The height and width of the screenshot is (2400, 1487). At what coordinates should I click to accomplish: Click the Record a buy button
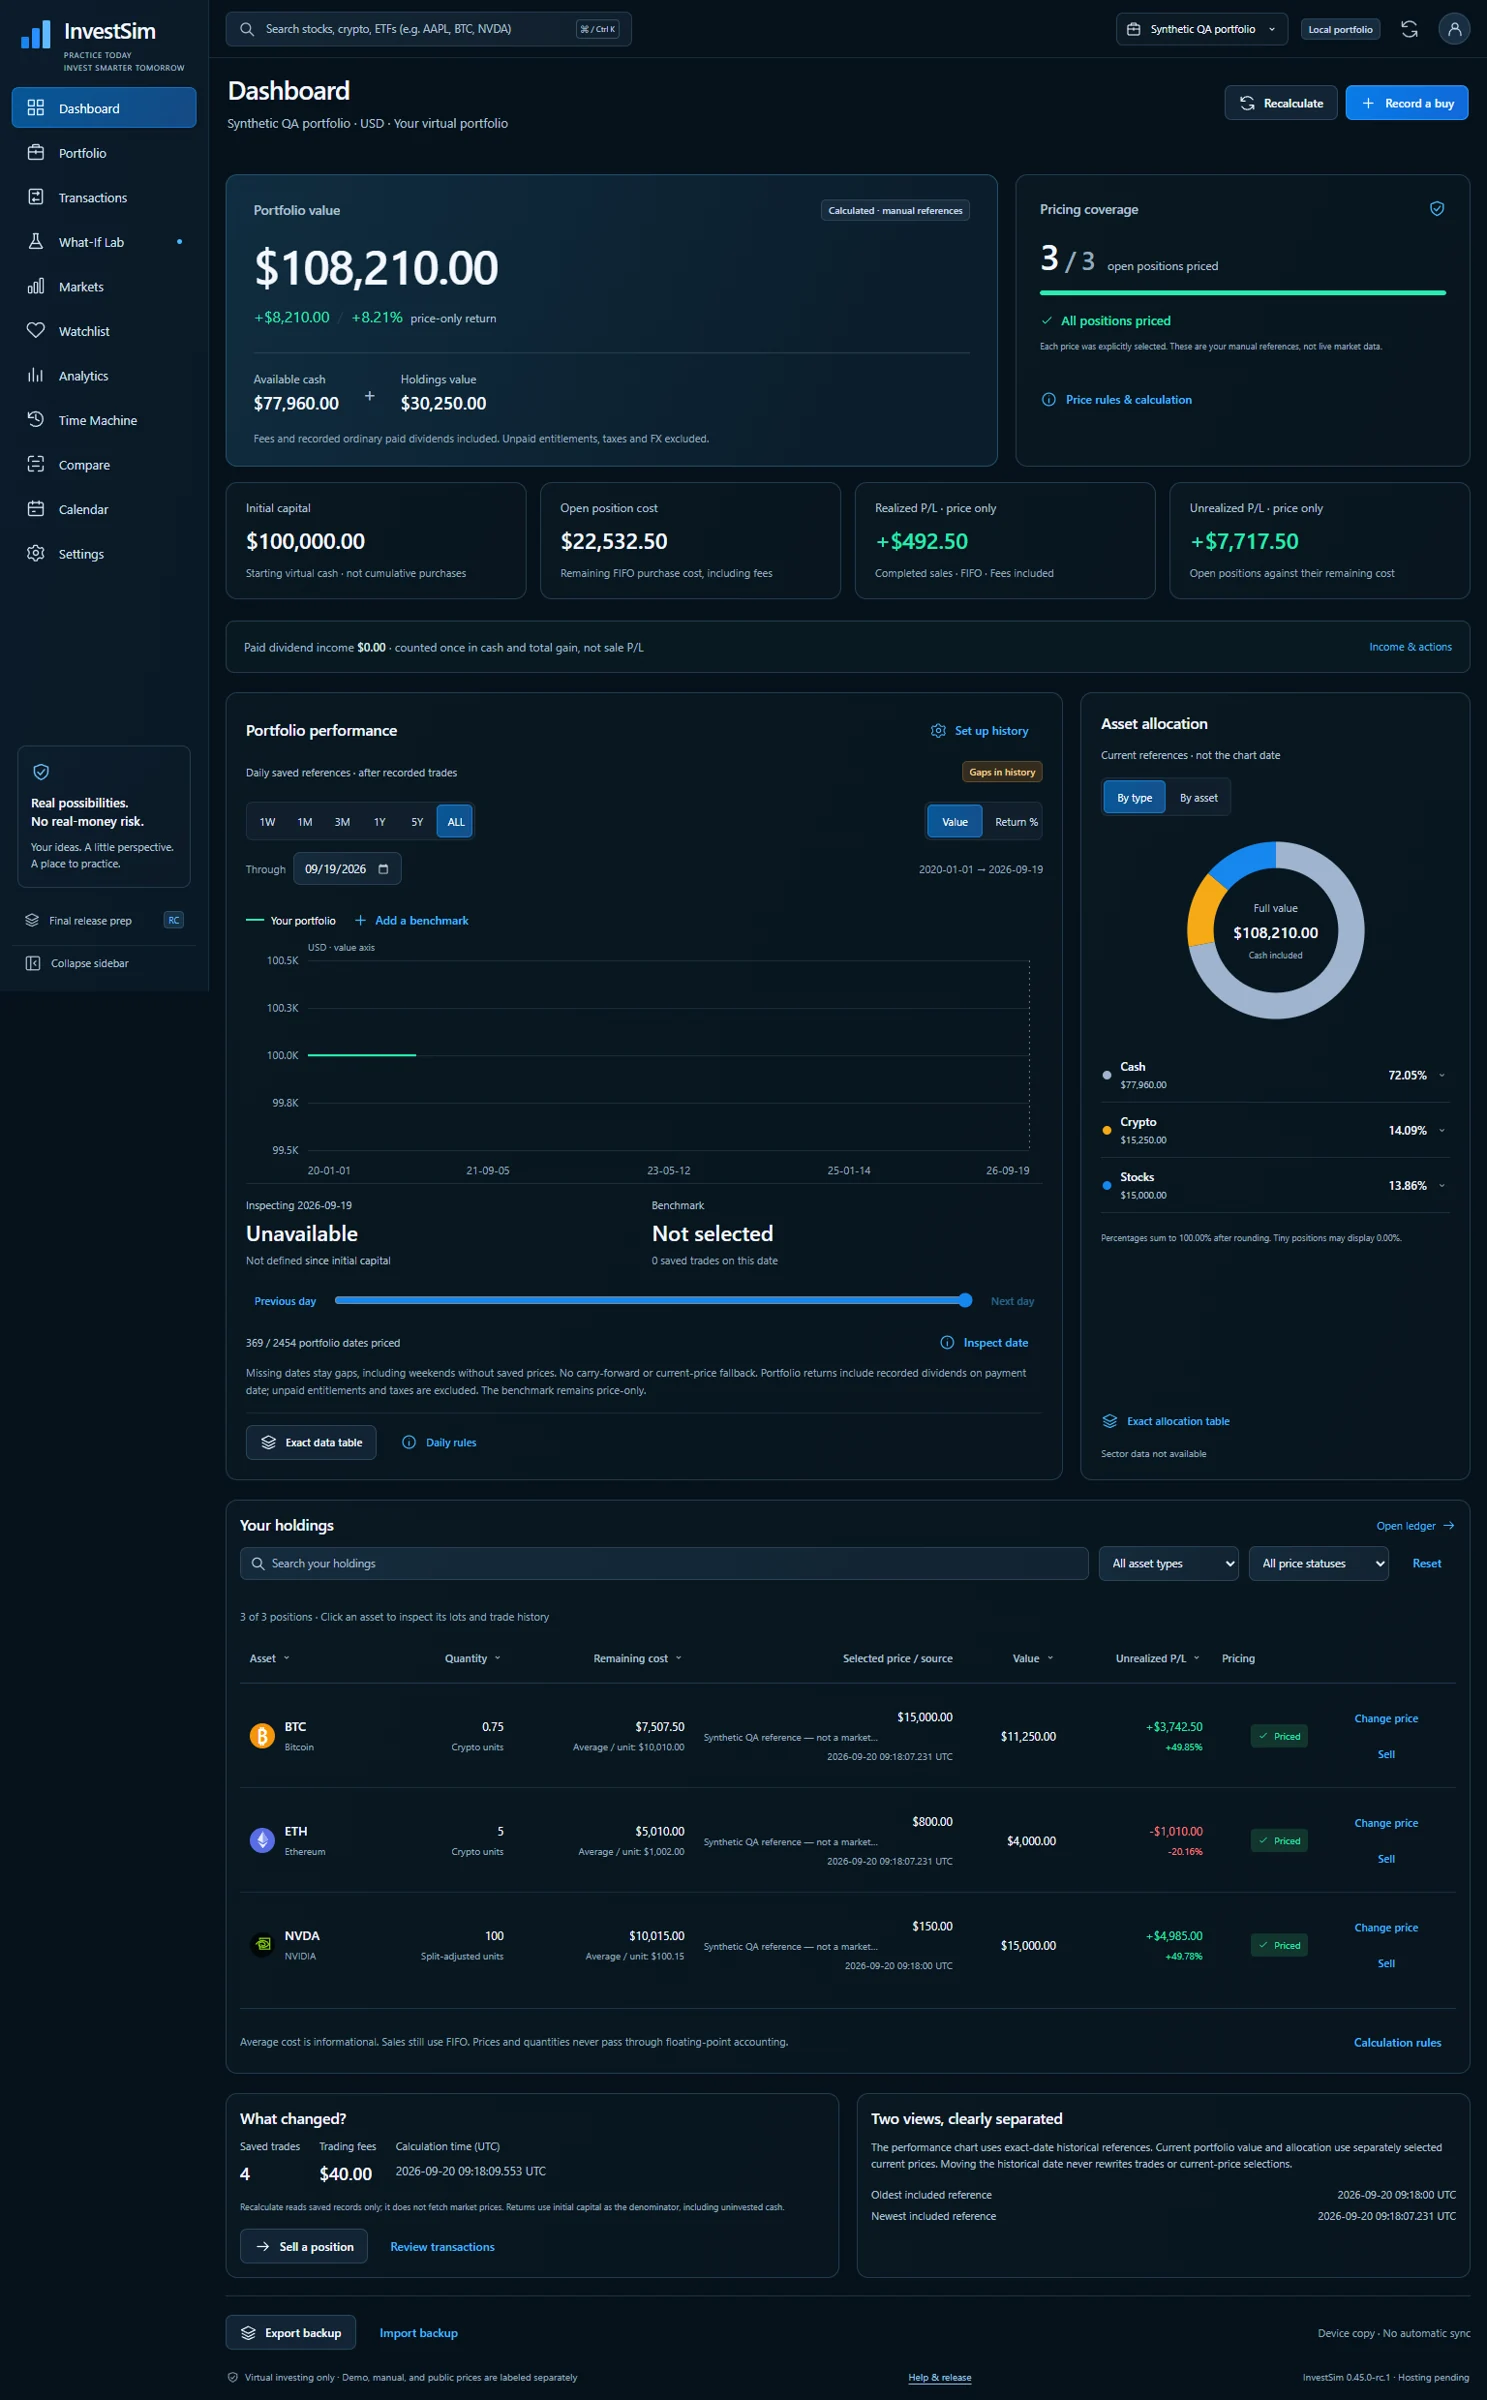1406,103
